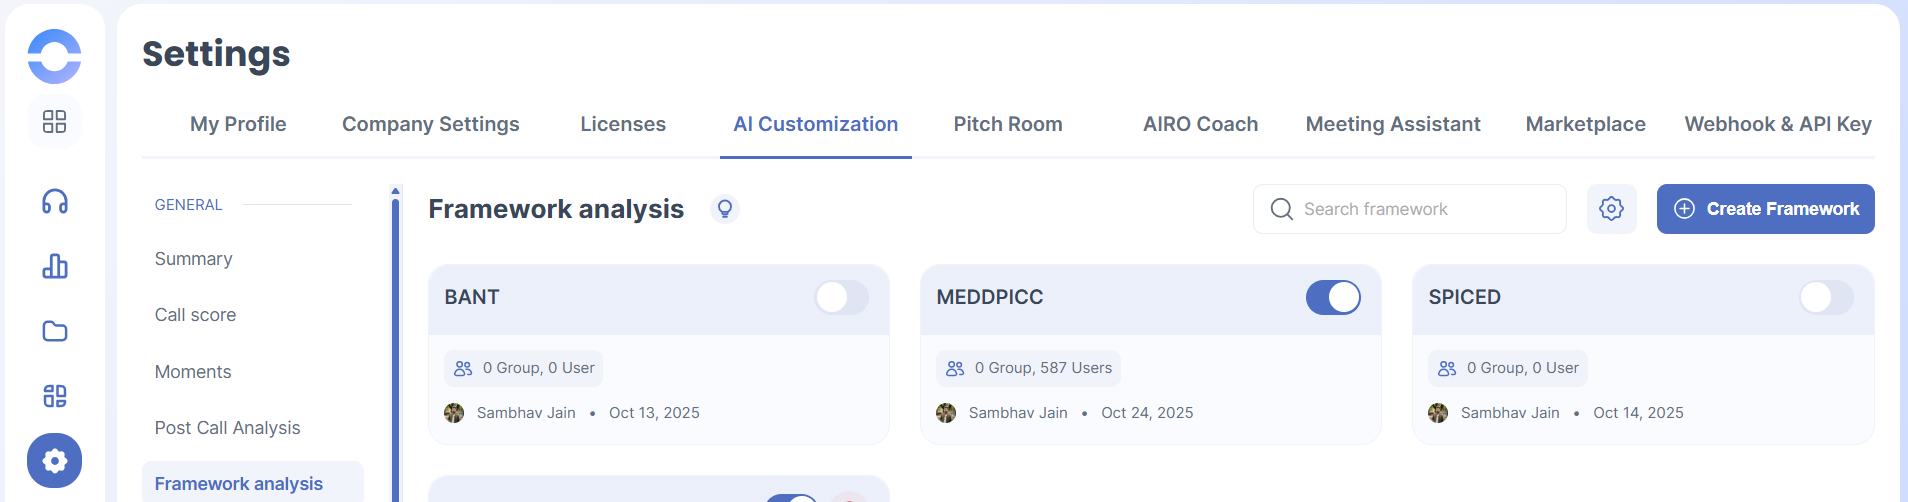Enable the BANT framework toggle

[841, 297]
